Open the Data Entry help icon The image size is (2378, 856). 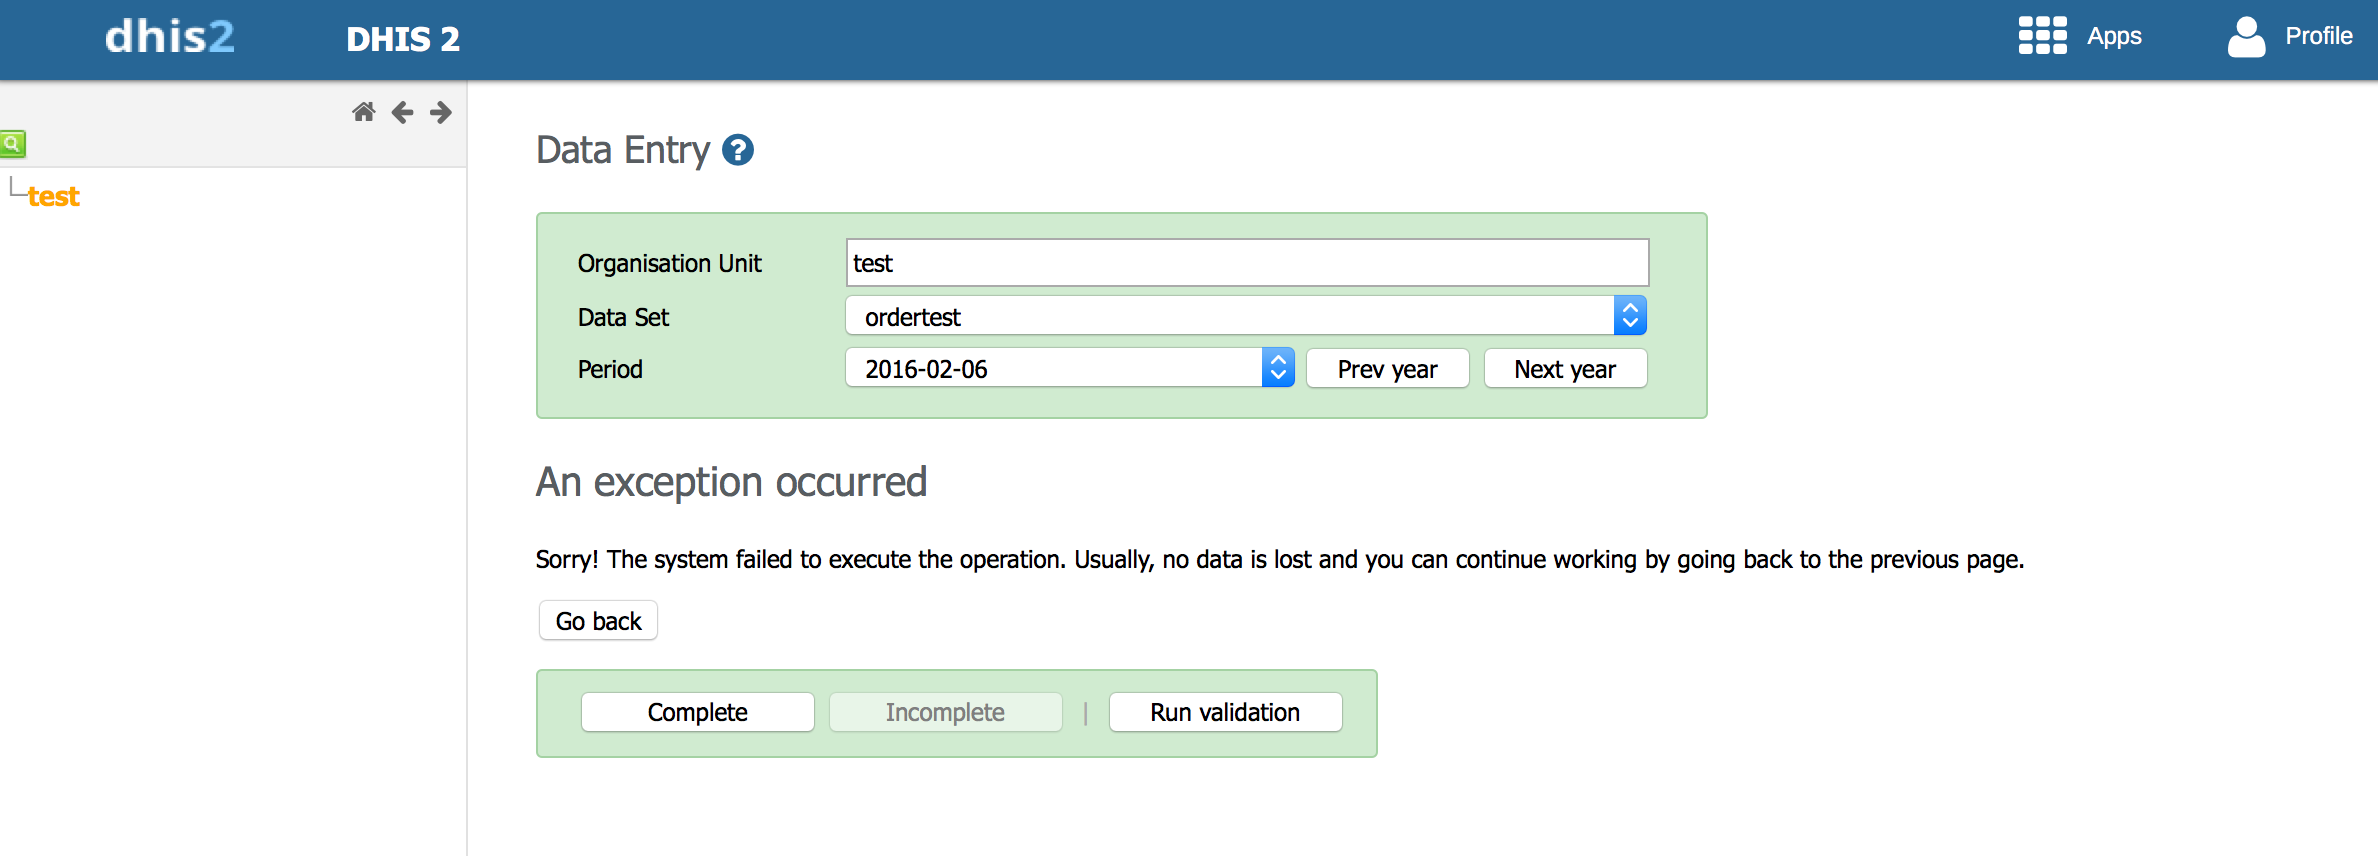[738, 150]
